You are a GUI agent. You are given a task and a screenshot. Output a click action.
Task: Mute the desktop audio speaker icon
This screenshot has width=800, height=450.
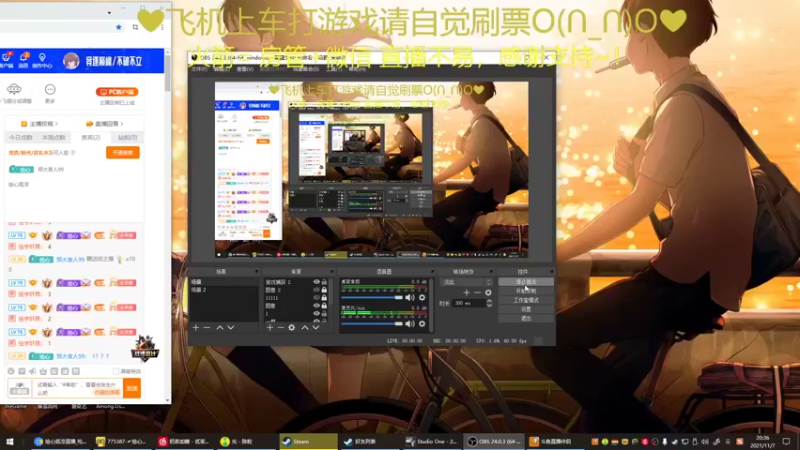(410, 297)
